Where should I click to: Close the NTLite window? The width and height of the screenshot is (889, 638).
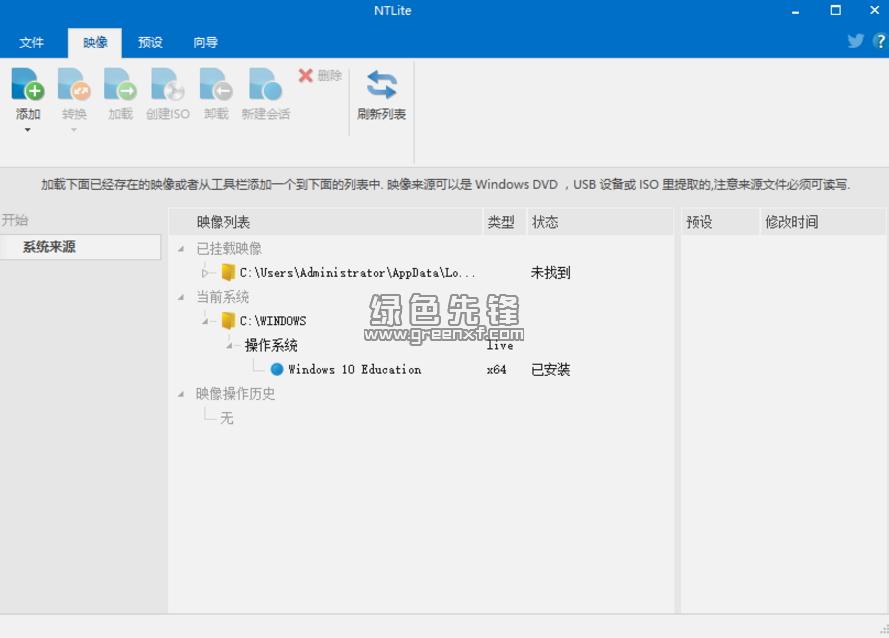coord(875,11)
